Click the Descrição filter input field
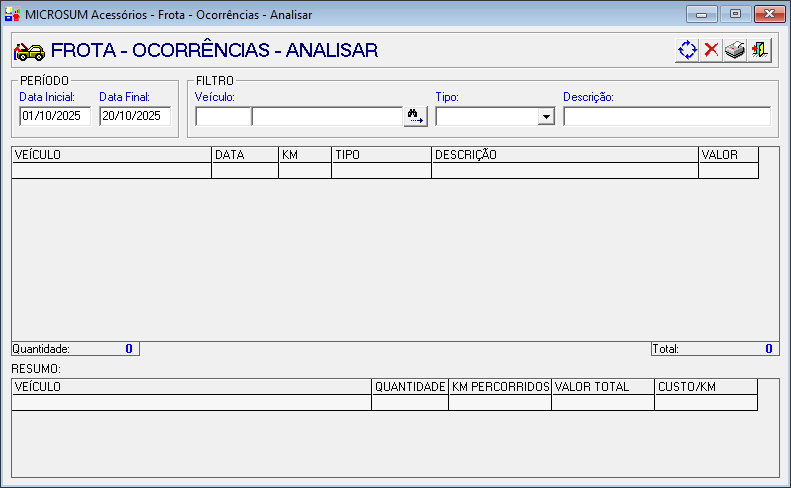The width and height of the screenshot is (791, 488). (x=667, y=117)
